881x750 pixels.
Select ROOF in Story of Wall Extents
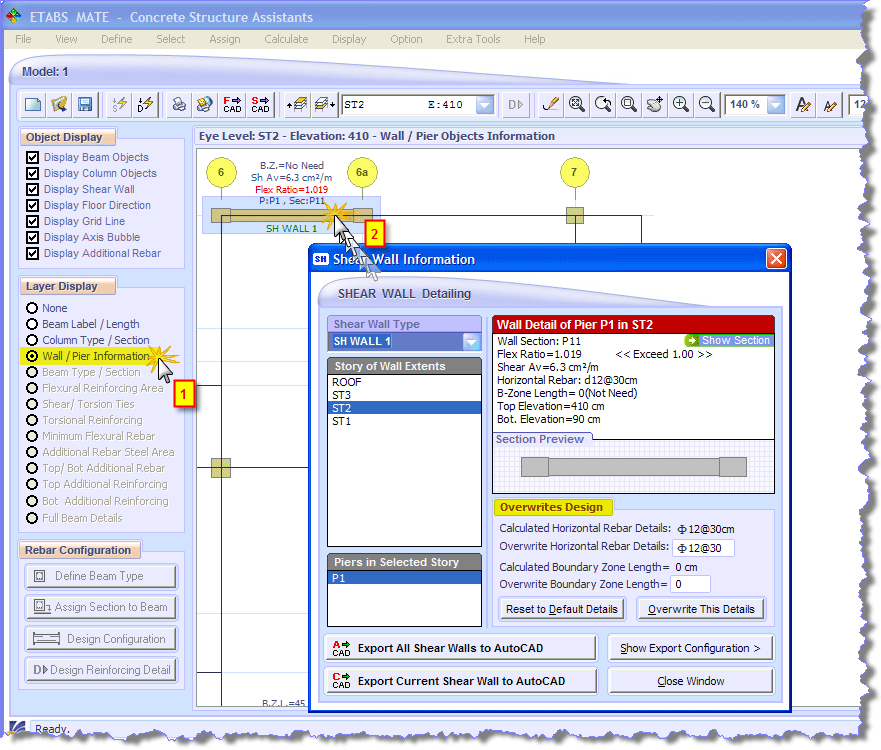click(347, 382)
